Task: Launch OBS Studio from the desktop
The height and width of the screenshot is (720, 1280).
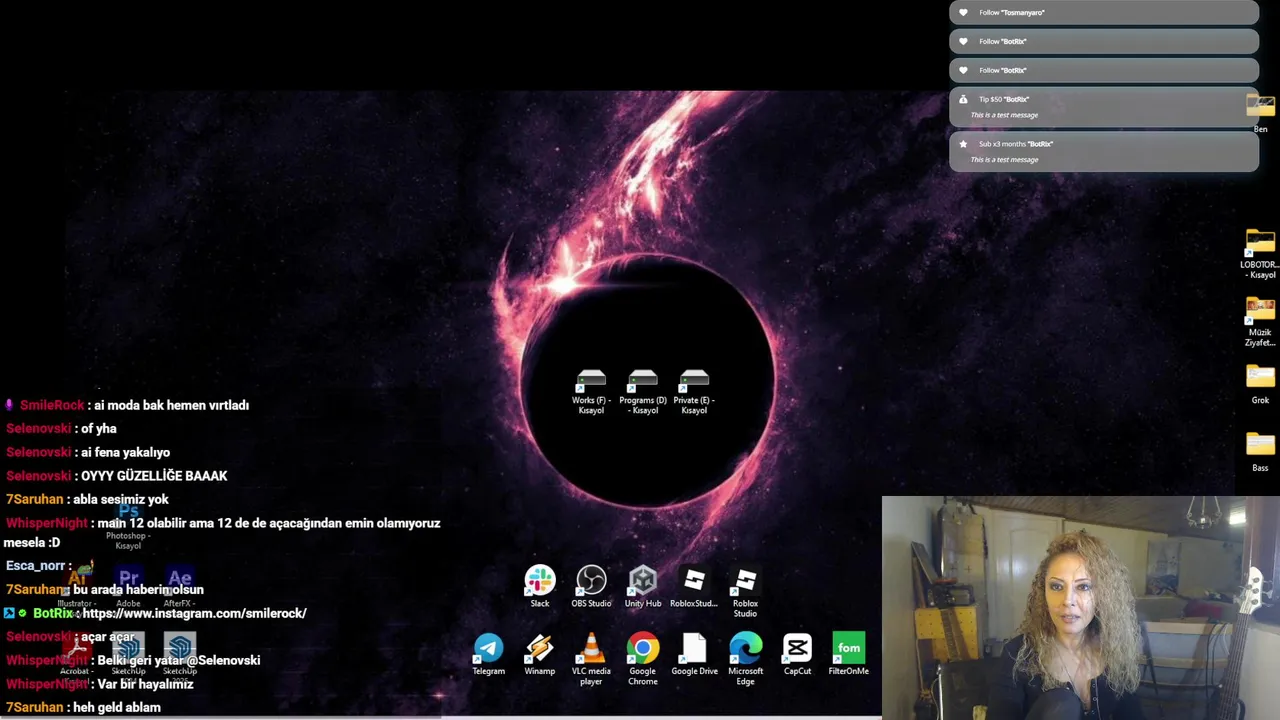Action: [591, 586]
